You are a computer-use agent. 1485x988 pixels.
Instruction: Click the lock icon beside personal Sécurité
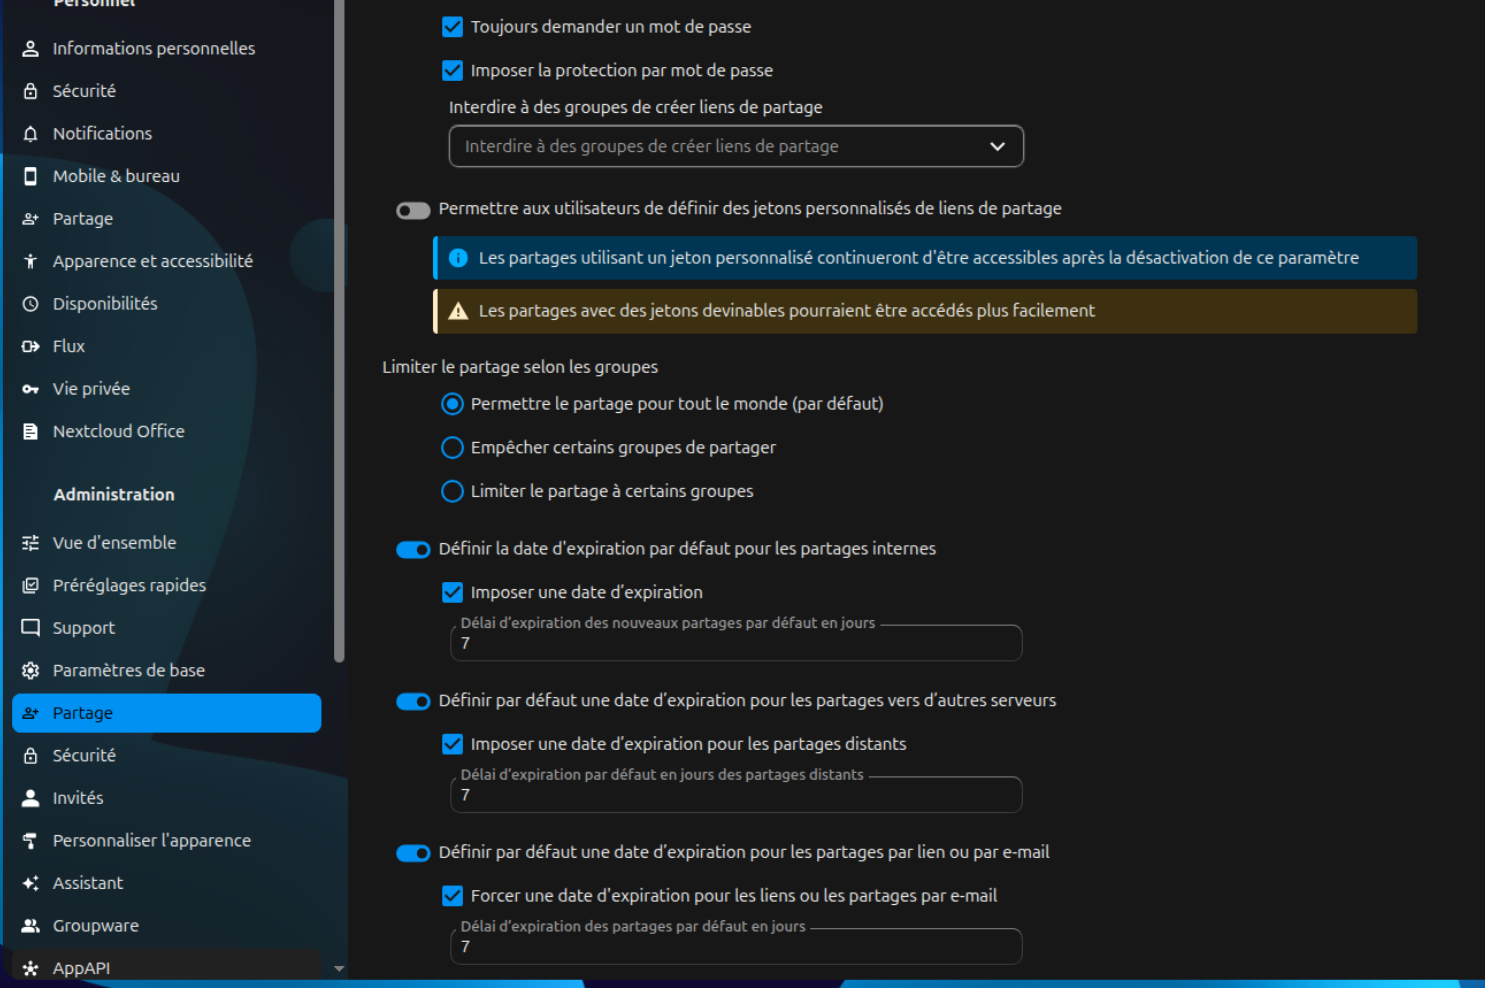pos(31,91)
